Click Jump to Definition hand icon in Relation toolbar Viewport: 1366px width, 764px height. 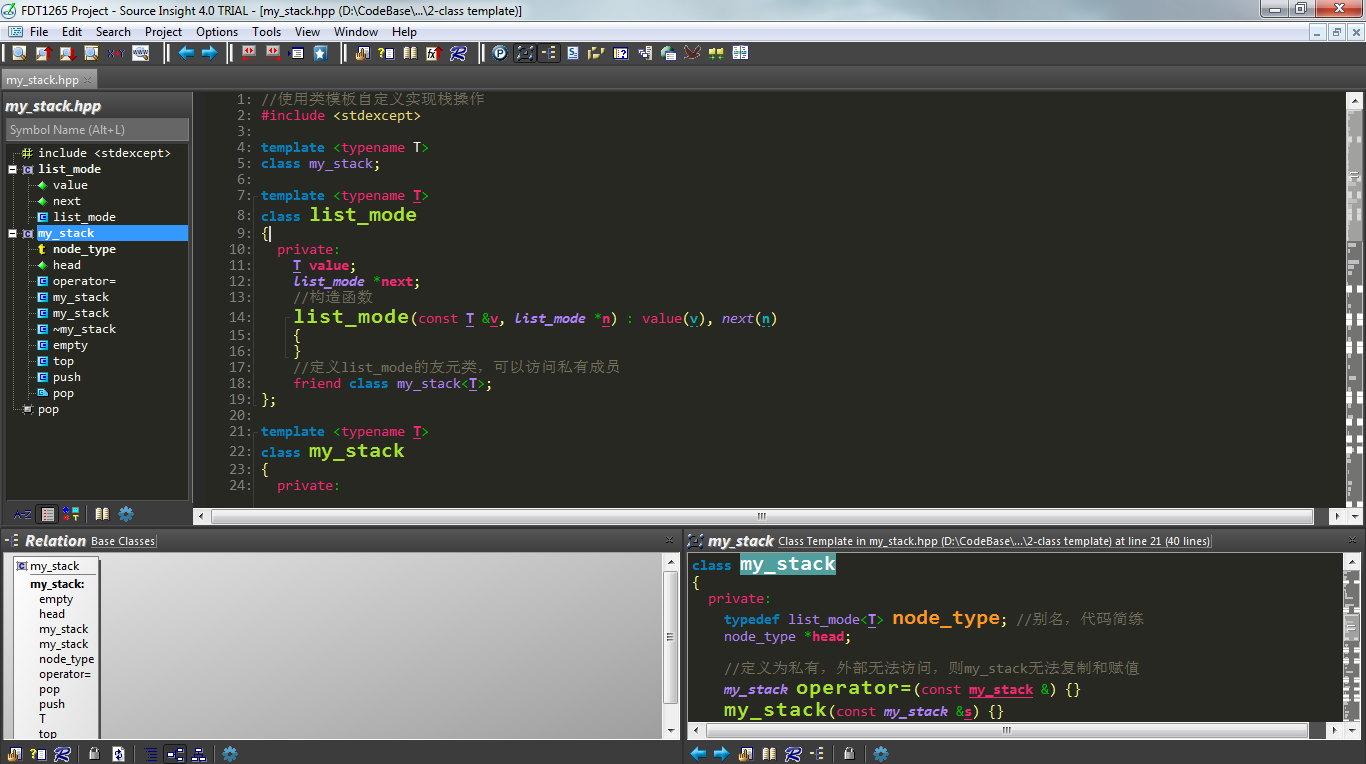point(14,754)
